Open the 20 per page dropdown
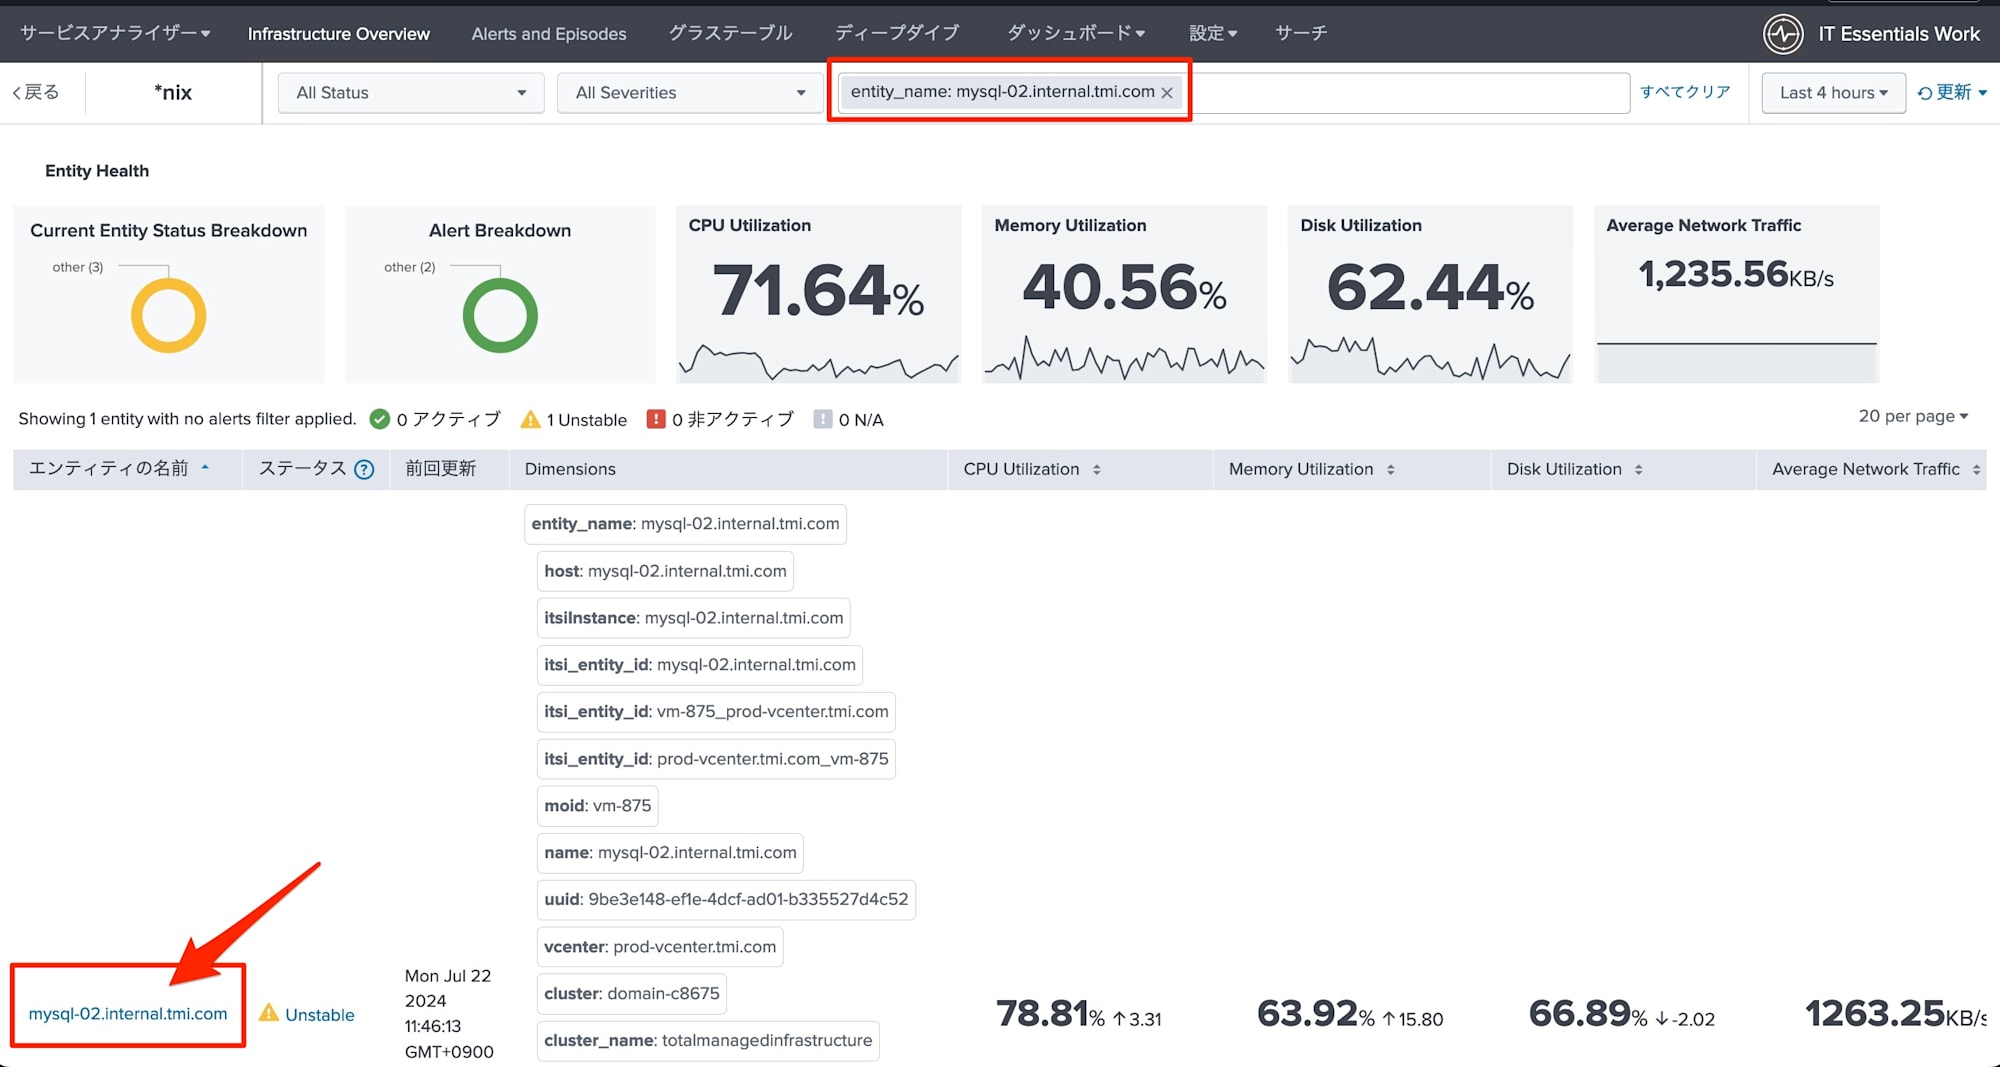Image resolution: width=2000 pixels, height=1067 pixels. (1913, 416)
